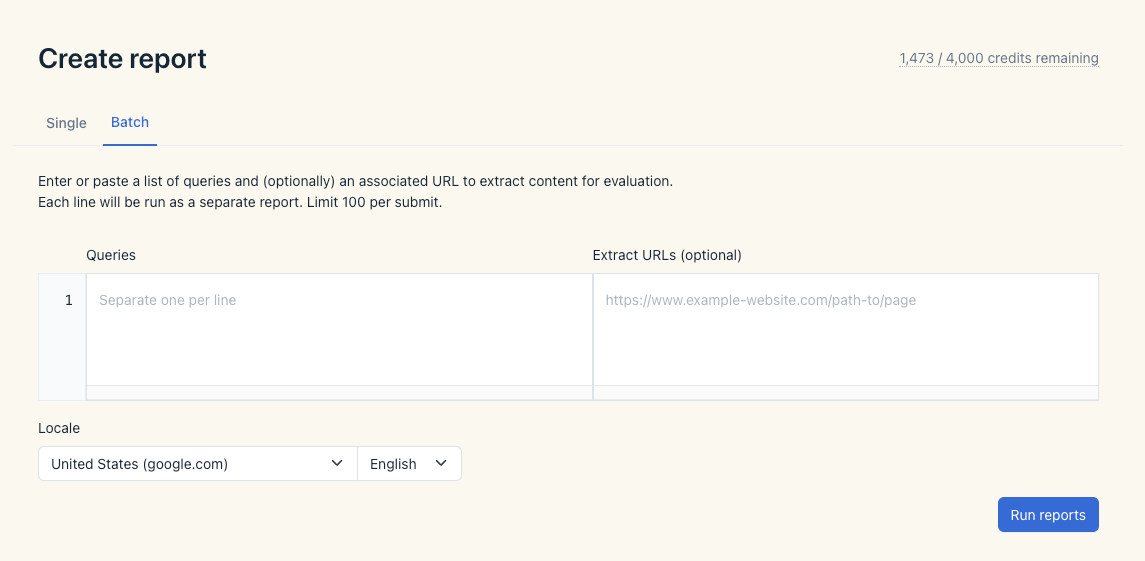Click the chevron beside United States (google.com)
1145x561 pixels.
(337, 464)
